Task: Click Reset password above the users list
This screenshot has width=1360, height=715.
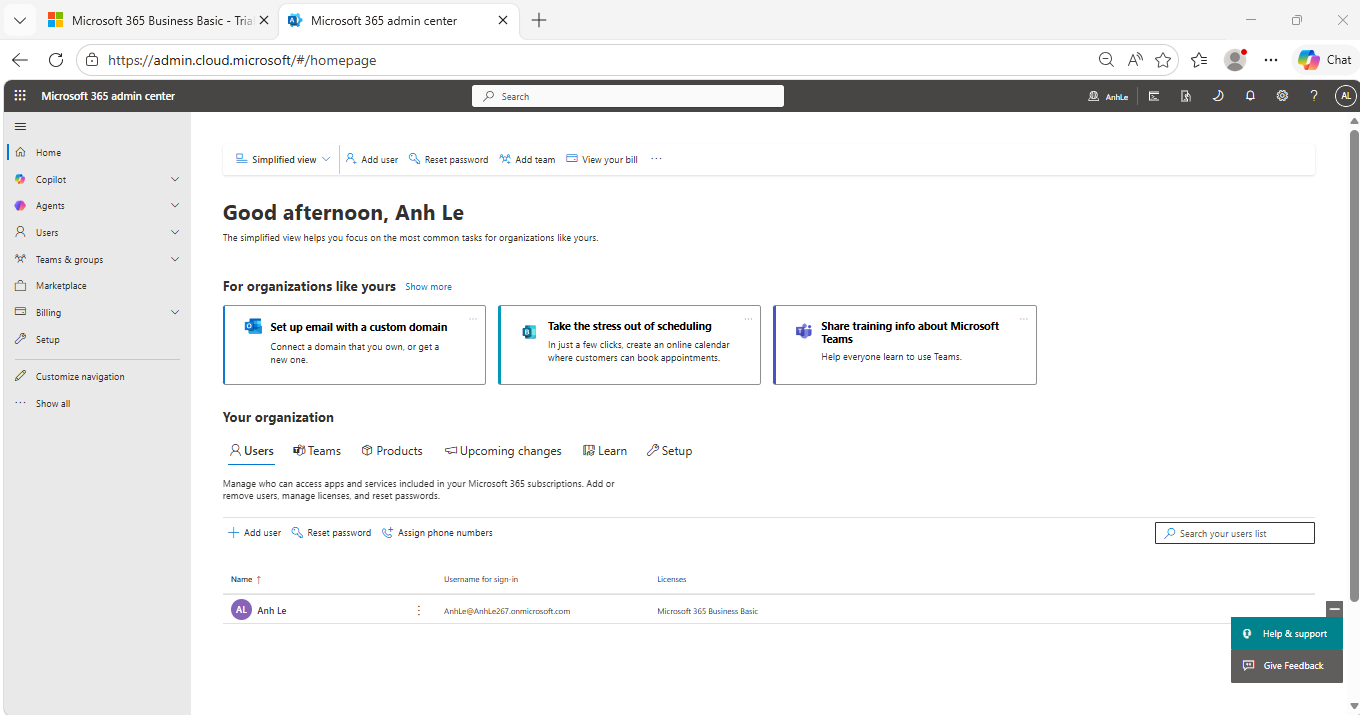Action: [x=331, y=533]
